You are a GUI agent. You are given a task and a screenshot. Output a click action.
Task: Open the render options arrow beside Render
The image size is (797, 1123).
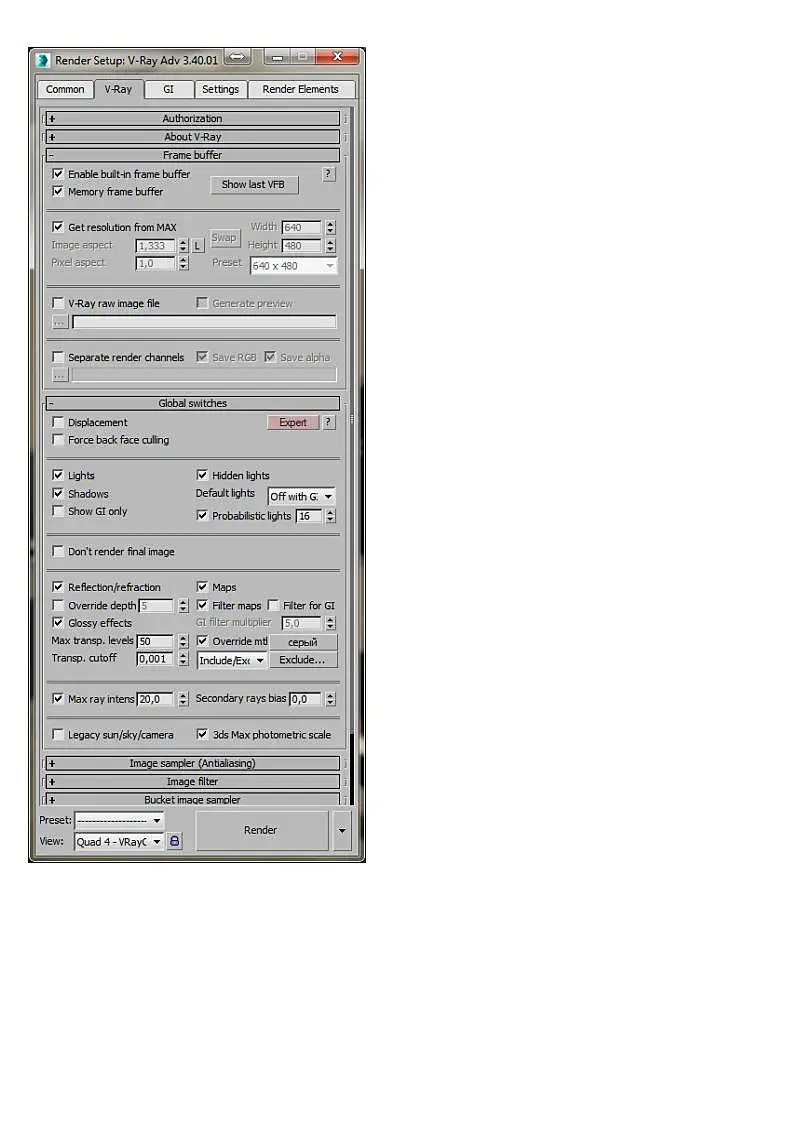pos(342,831)
